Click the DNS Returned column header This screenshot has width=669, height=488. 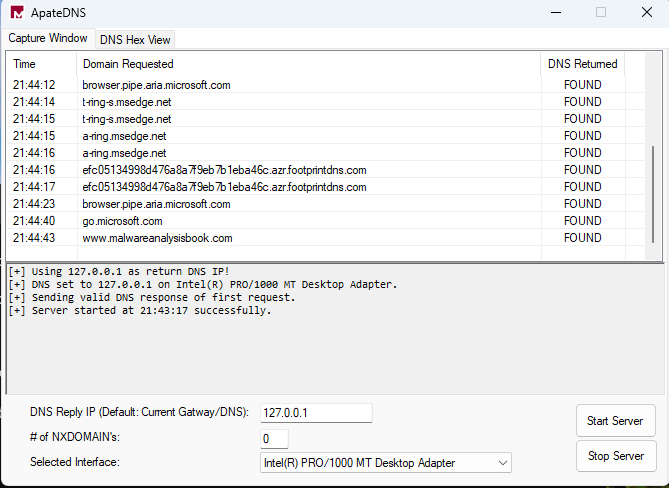[x=582, y=64]
